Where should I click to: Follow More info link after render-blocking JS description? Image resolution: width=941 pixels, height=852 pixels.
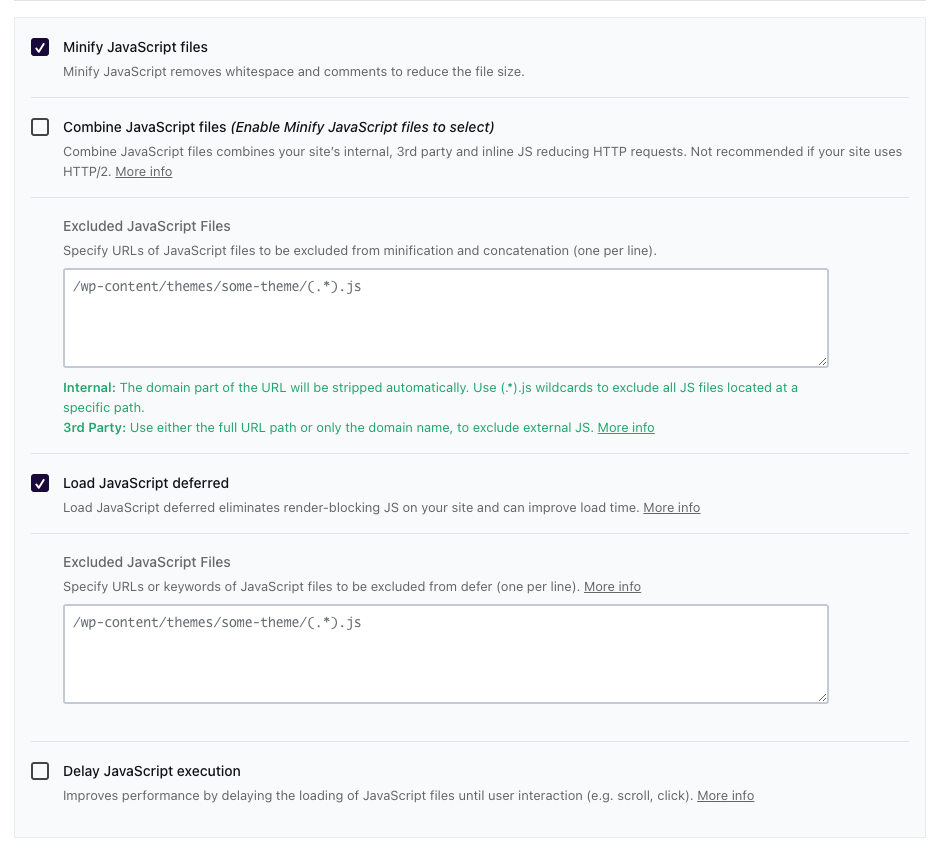(x=671, y=508)
